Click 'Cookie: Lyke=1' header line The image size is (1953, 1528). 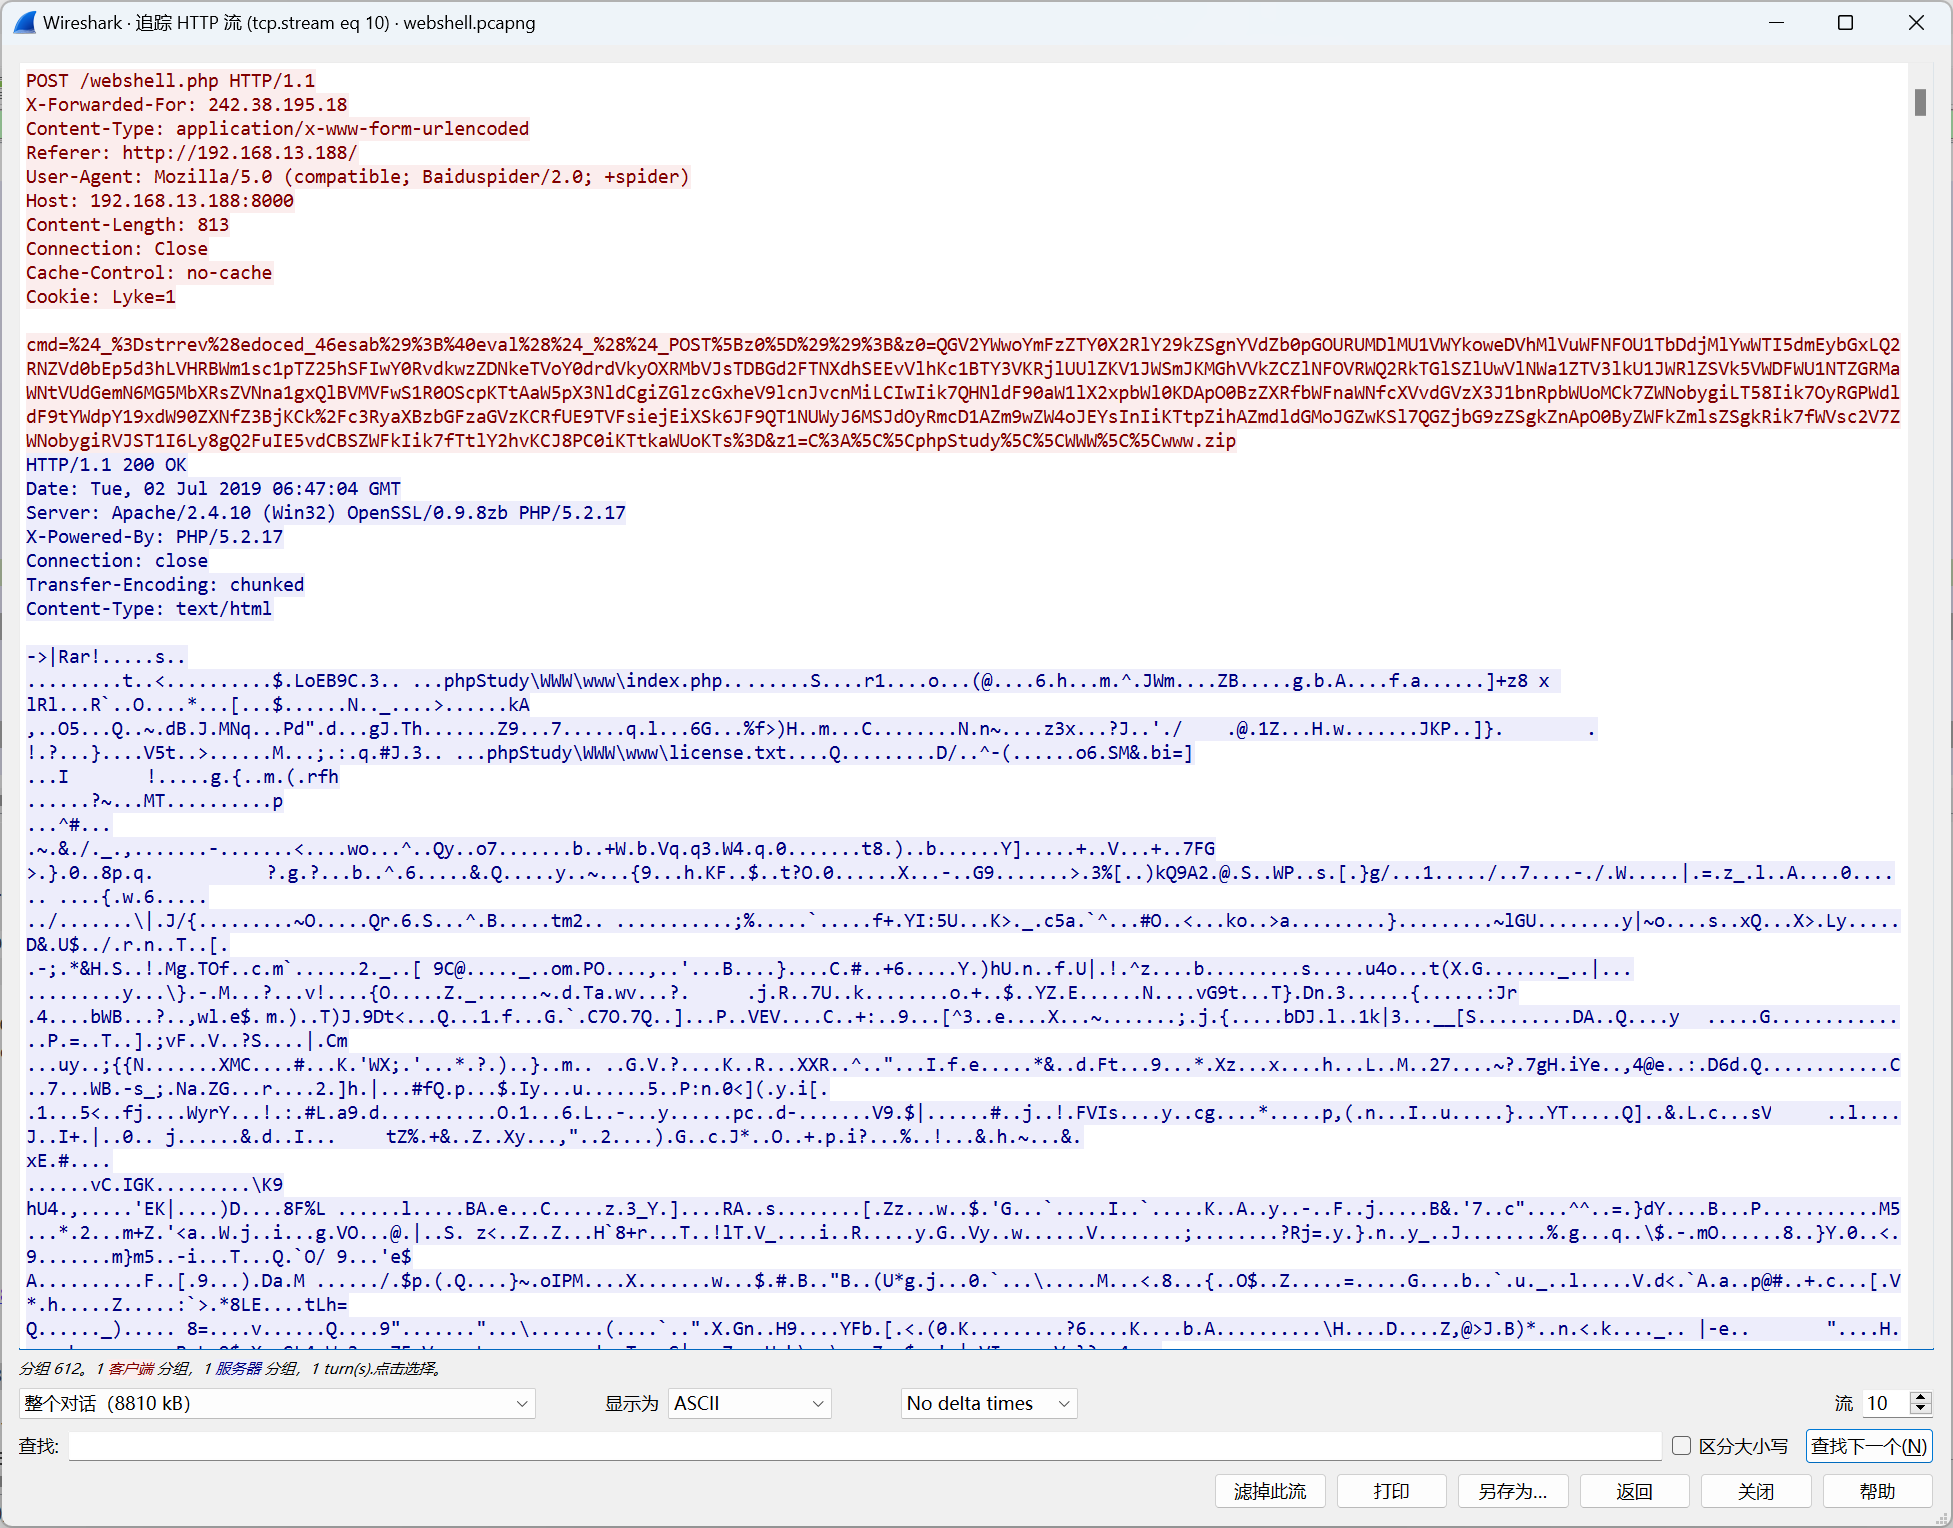[101, 297]
